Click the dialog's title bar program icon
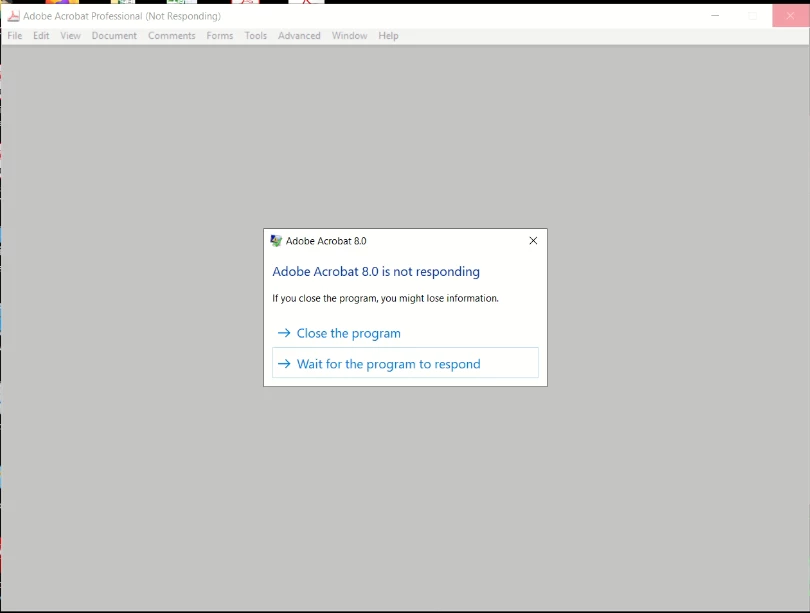 (276, 241)
